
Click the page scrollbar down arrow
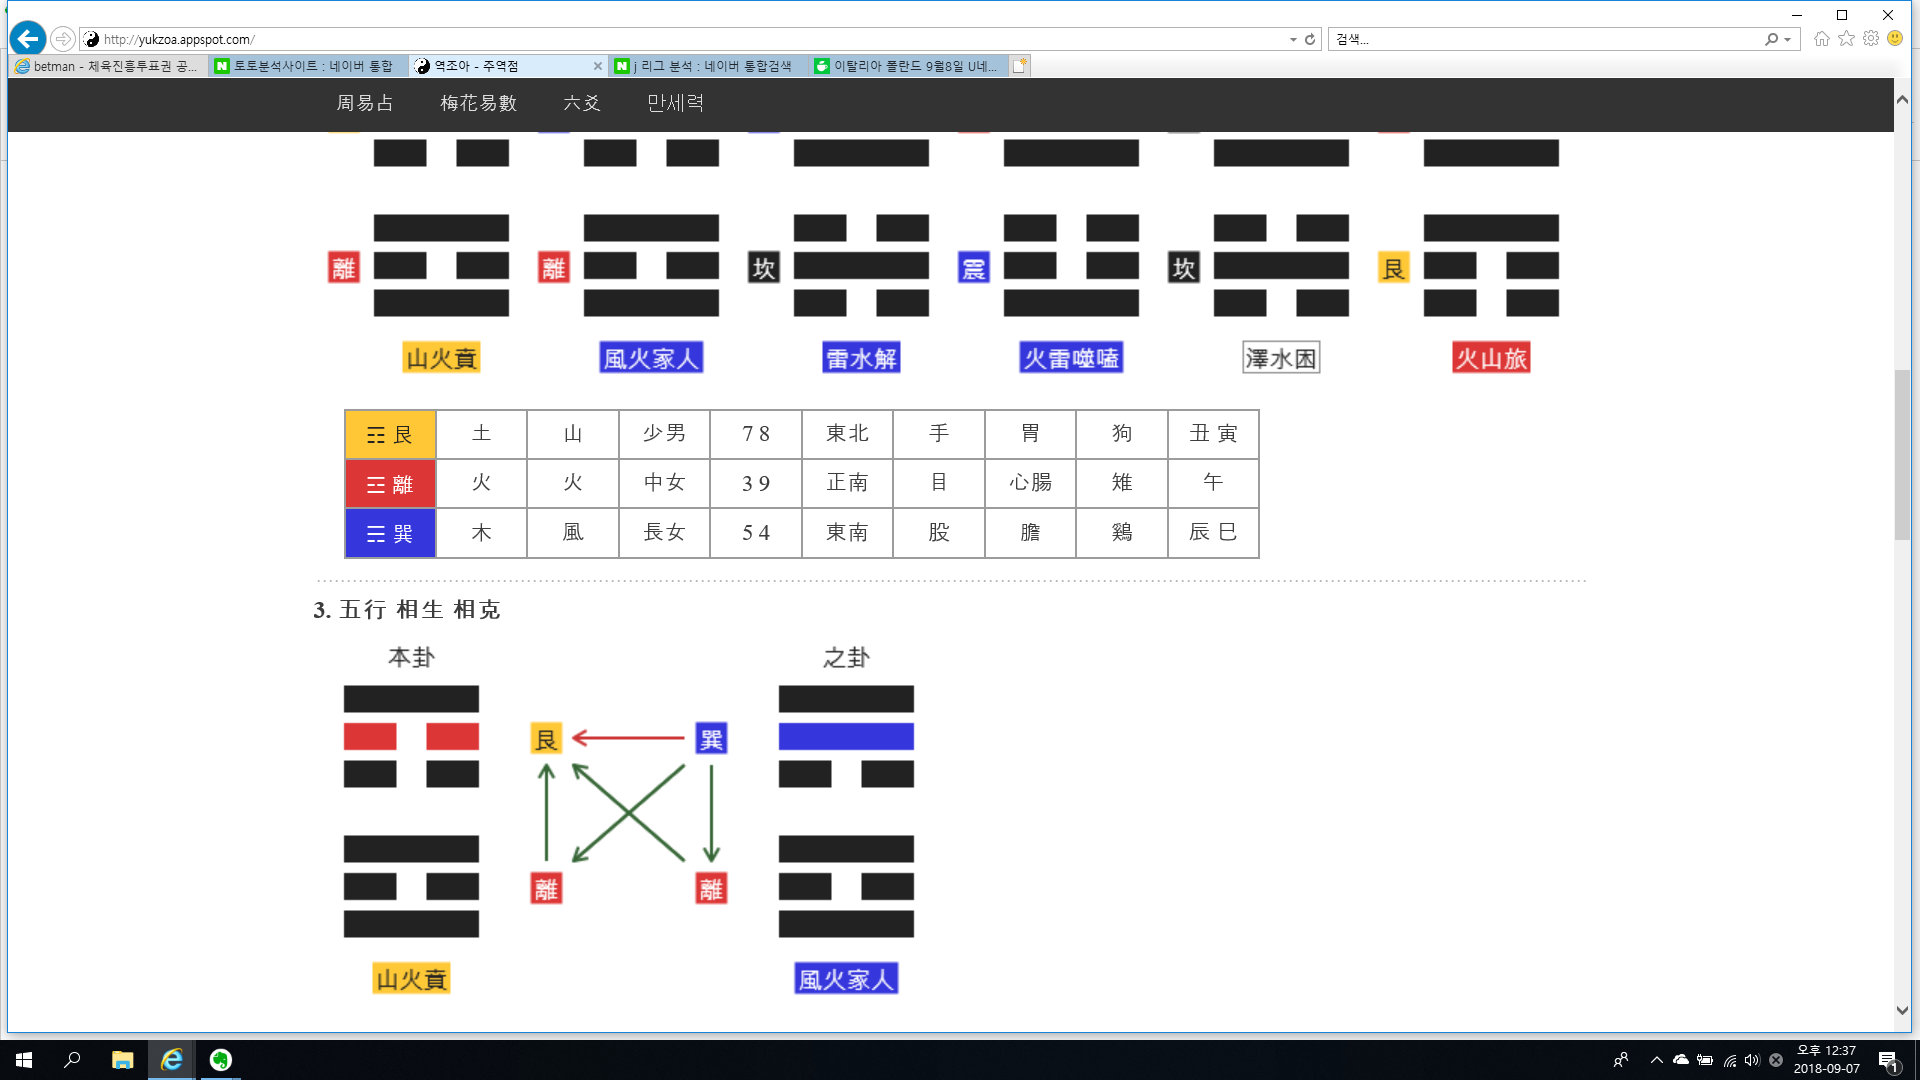pos(1902,1010)
